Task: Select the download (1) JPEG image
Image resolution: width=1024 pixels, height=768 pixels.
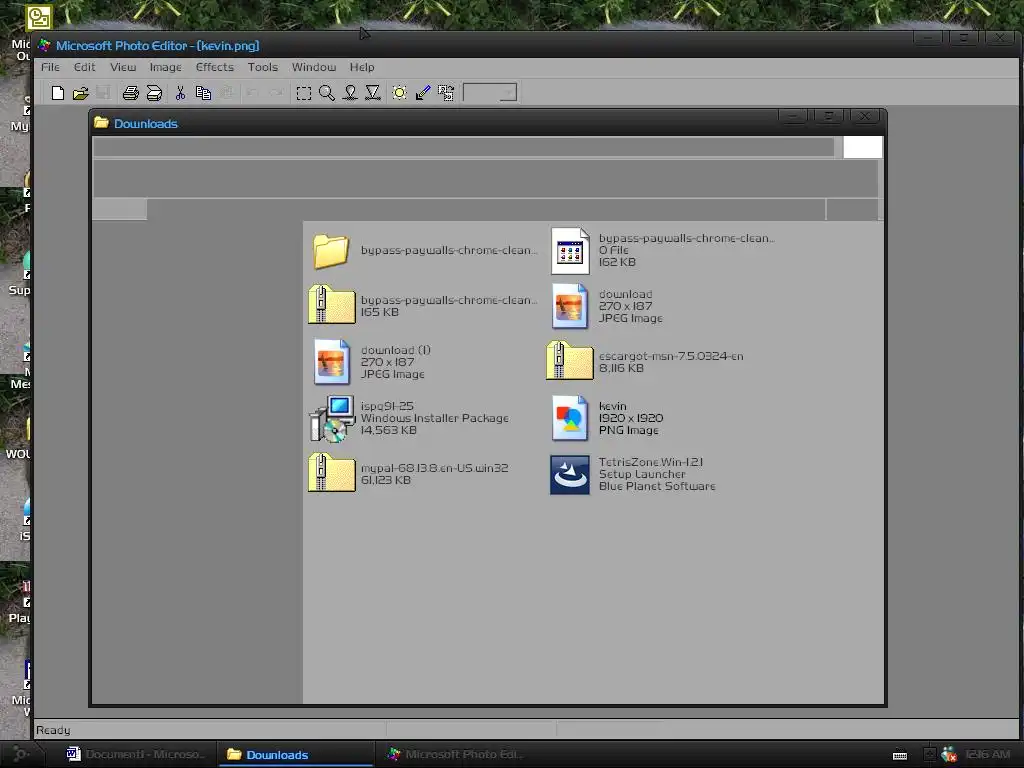Action: click(371, 362)
